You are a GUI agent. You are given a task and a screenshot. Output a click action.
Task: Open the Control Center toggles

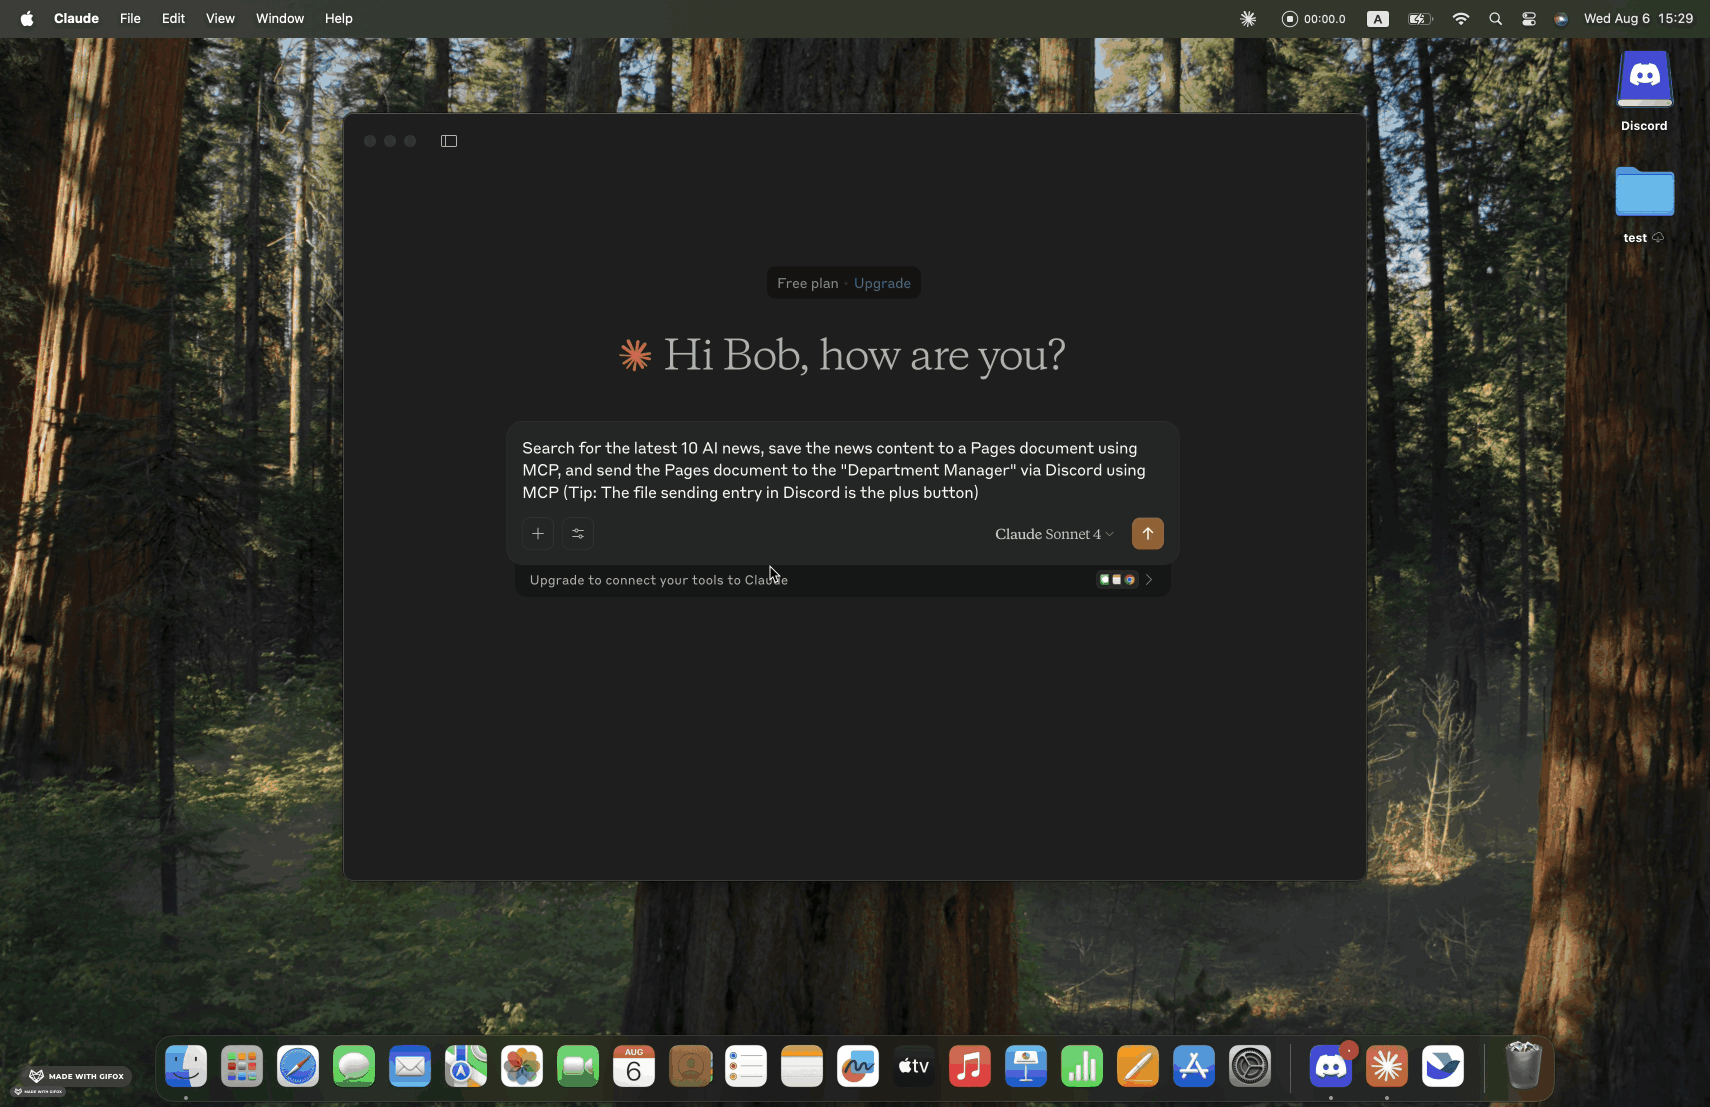(1528, 18)
